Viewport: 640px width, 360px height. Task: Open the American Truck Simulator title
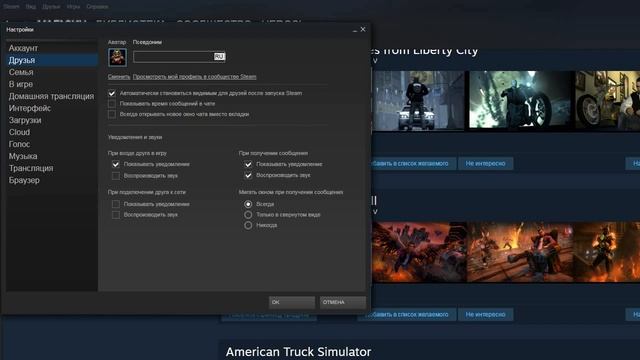[298, 352]
